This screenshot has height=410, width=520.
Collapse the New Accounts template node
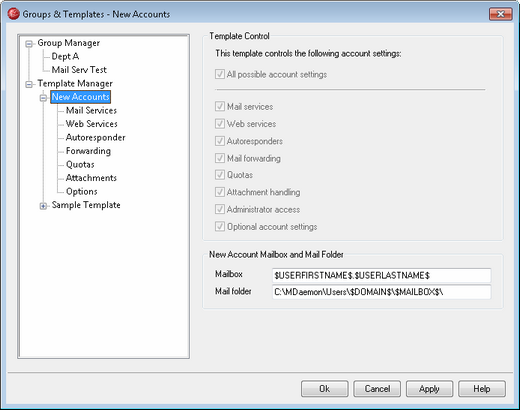point(43,98)
